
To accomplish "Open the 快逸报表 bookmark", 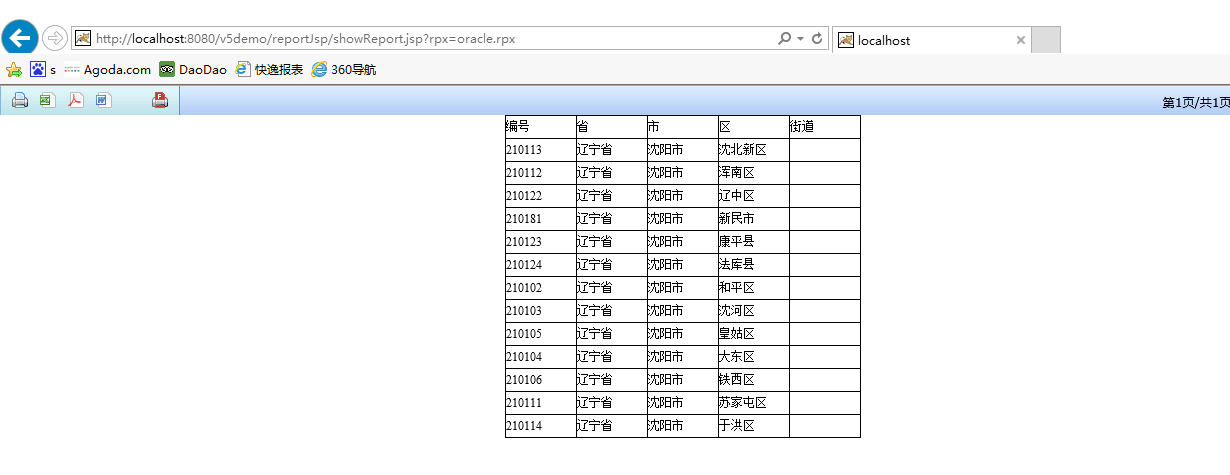I will point(269,70).
